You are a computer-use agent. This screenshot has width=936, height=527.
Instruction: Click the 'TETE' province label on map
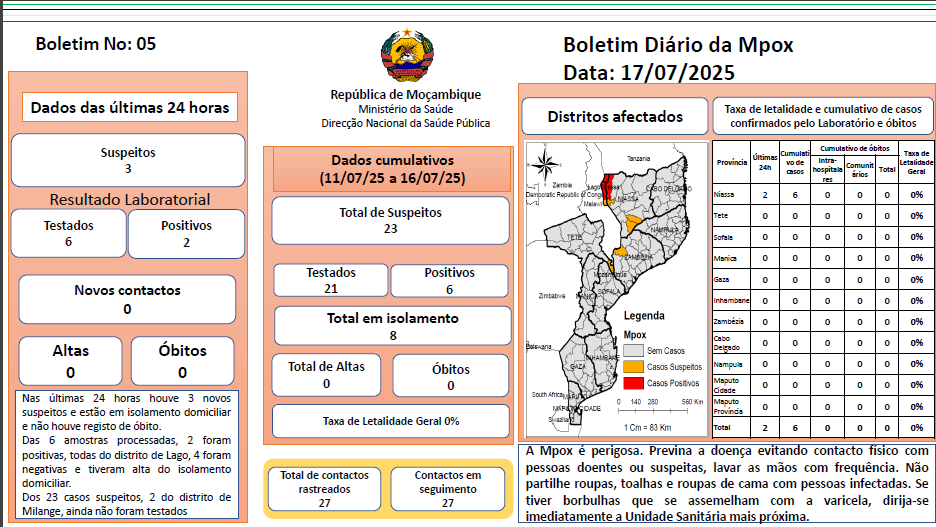tap(574, 237)
